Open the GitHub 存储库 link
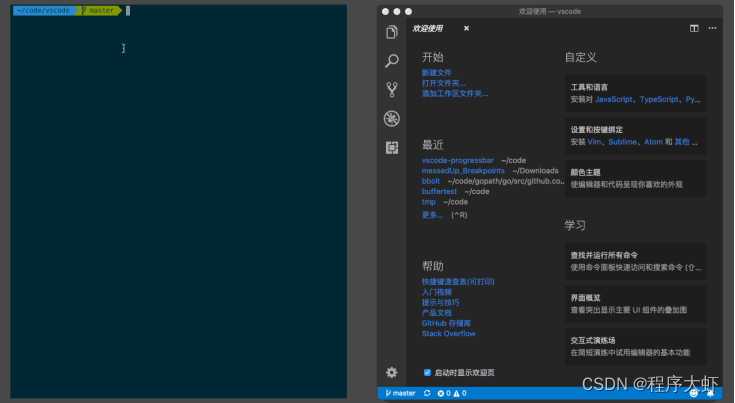This screenshot has height=403, width=735. coord(446,323)
